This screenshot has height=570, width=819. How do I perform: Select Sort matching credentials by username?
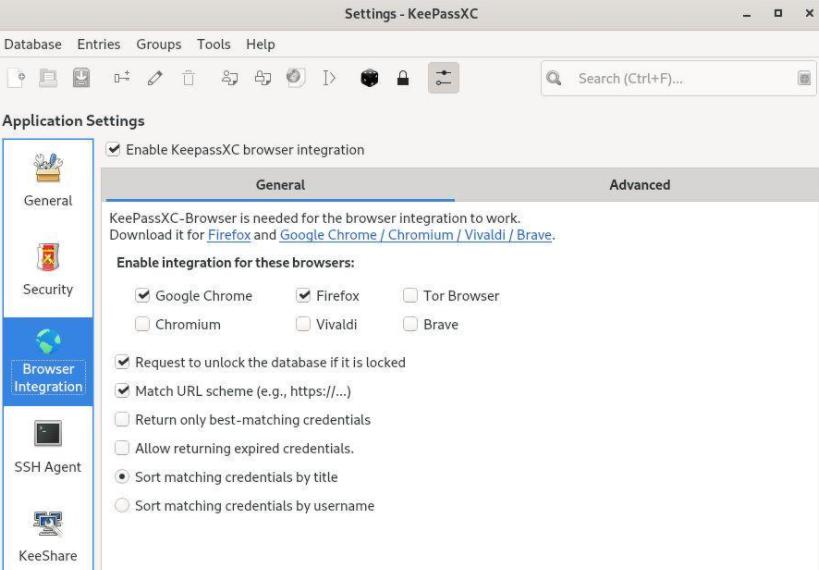pyautogui.click(x=123, y=506)
